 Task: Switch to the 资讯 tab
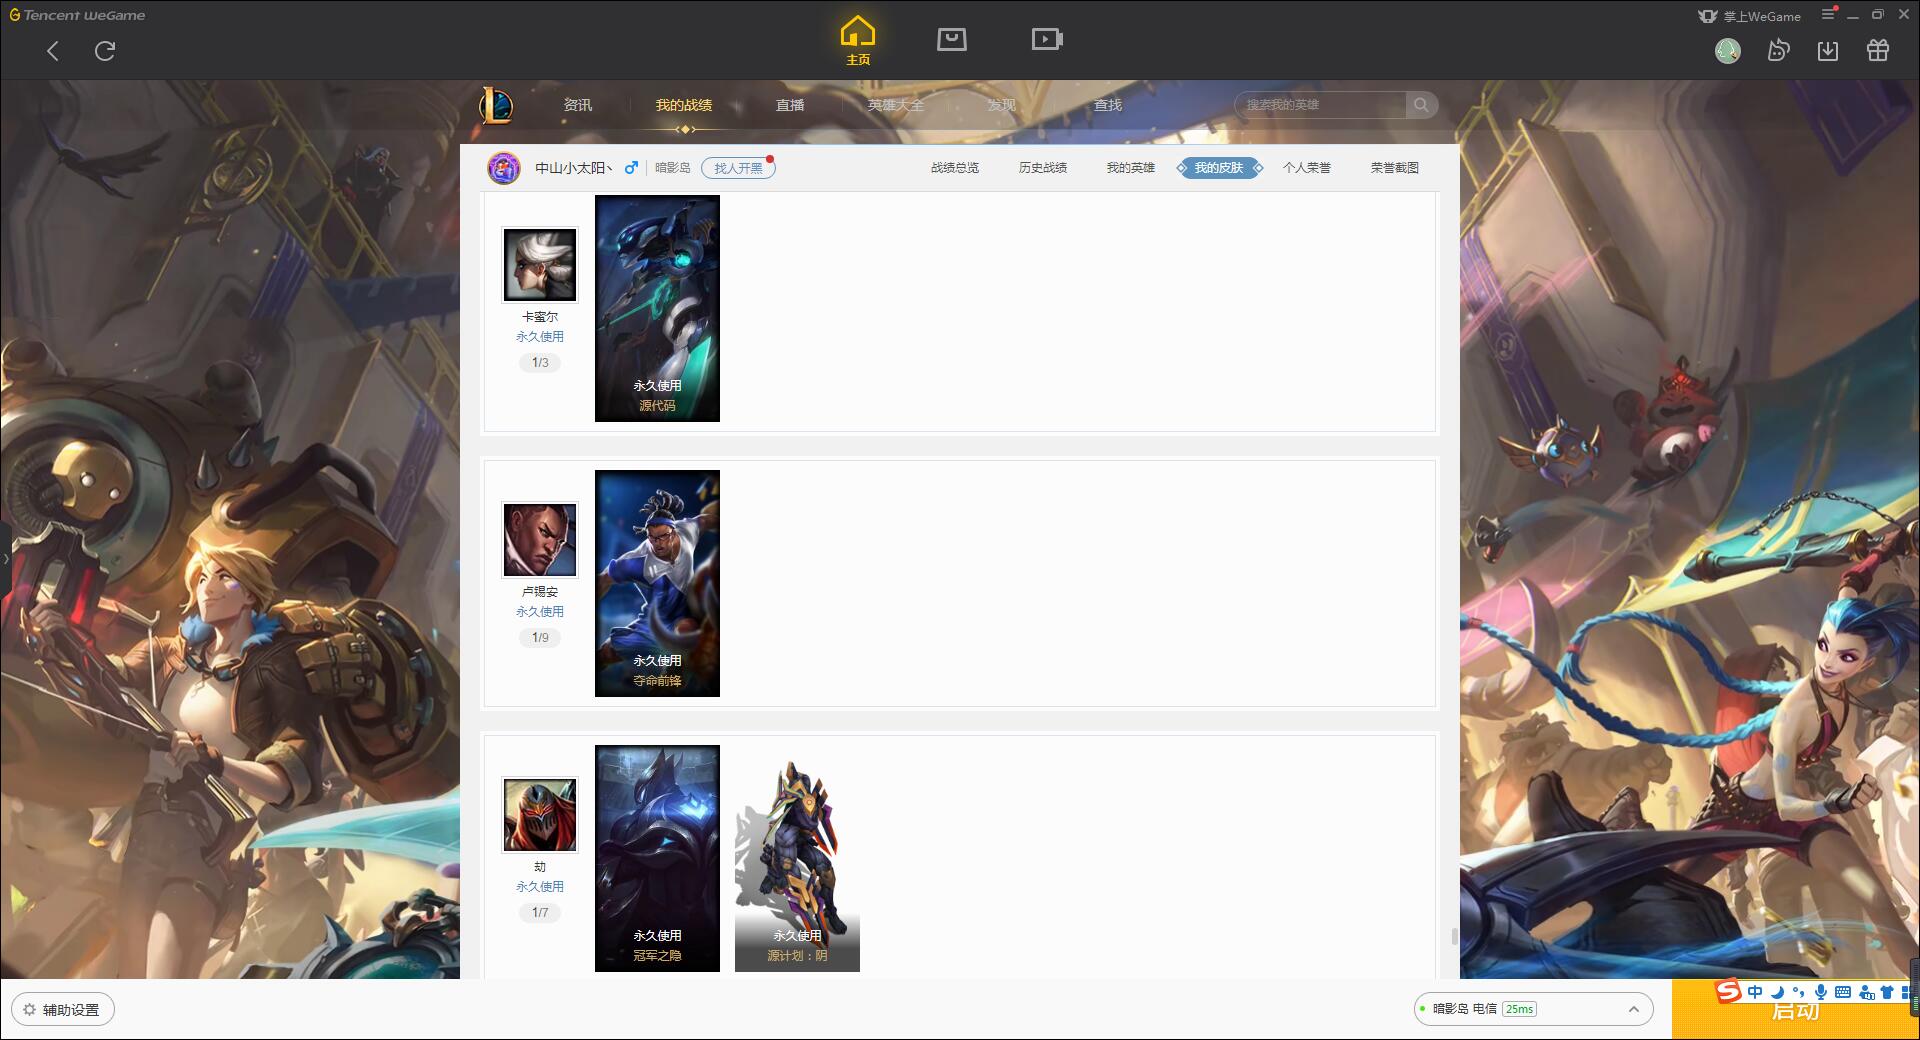click(578, 105)
